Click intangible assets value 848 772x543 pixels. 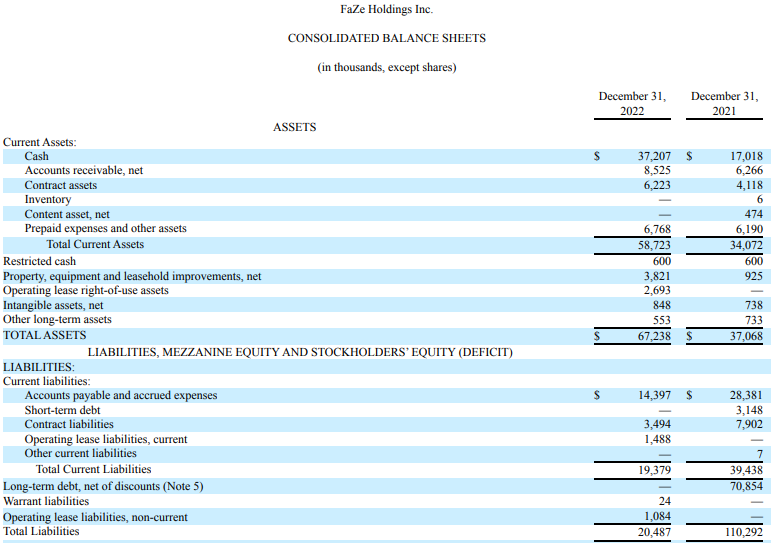pyautogui.click(x=662, y=306)
